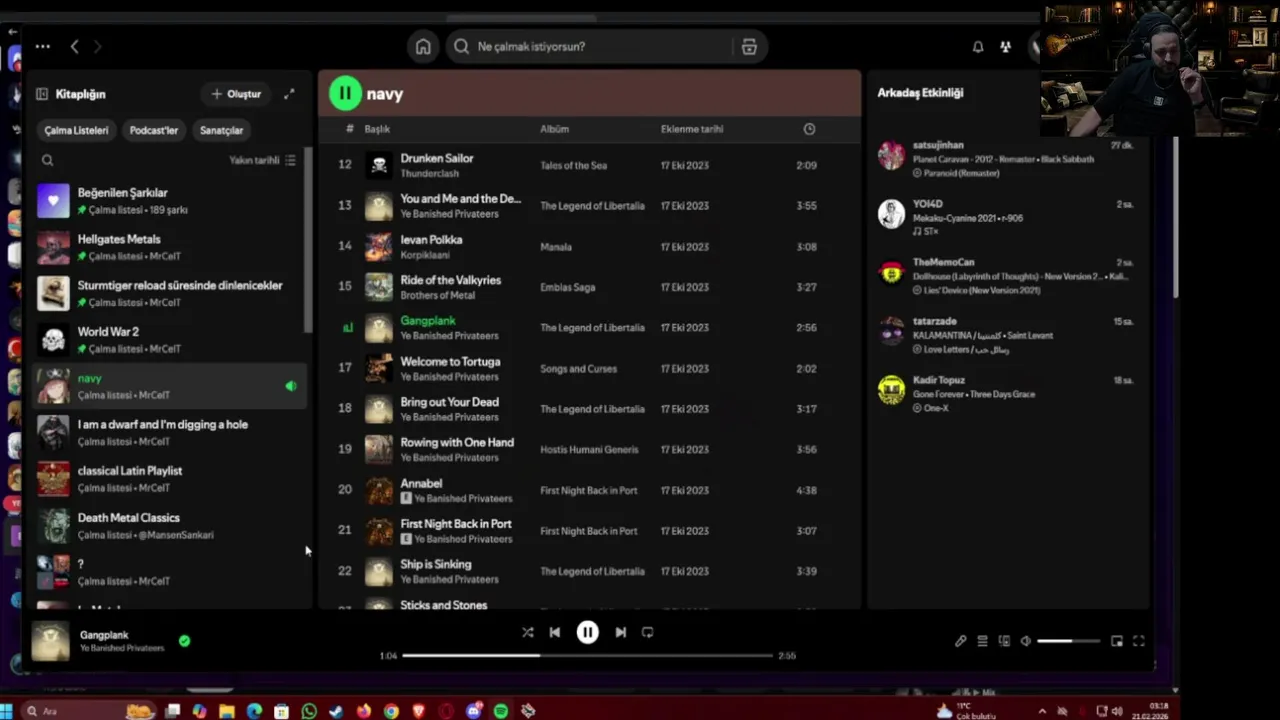Sort by the Başlık column header
The image size is (1280, 720).
point(377,129)
